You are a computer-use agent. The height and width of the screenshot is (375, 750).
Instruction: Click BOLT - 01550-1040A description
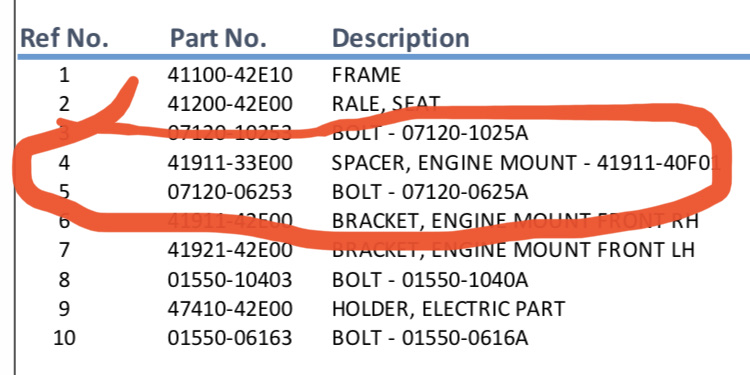coord(430,280)
